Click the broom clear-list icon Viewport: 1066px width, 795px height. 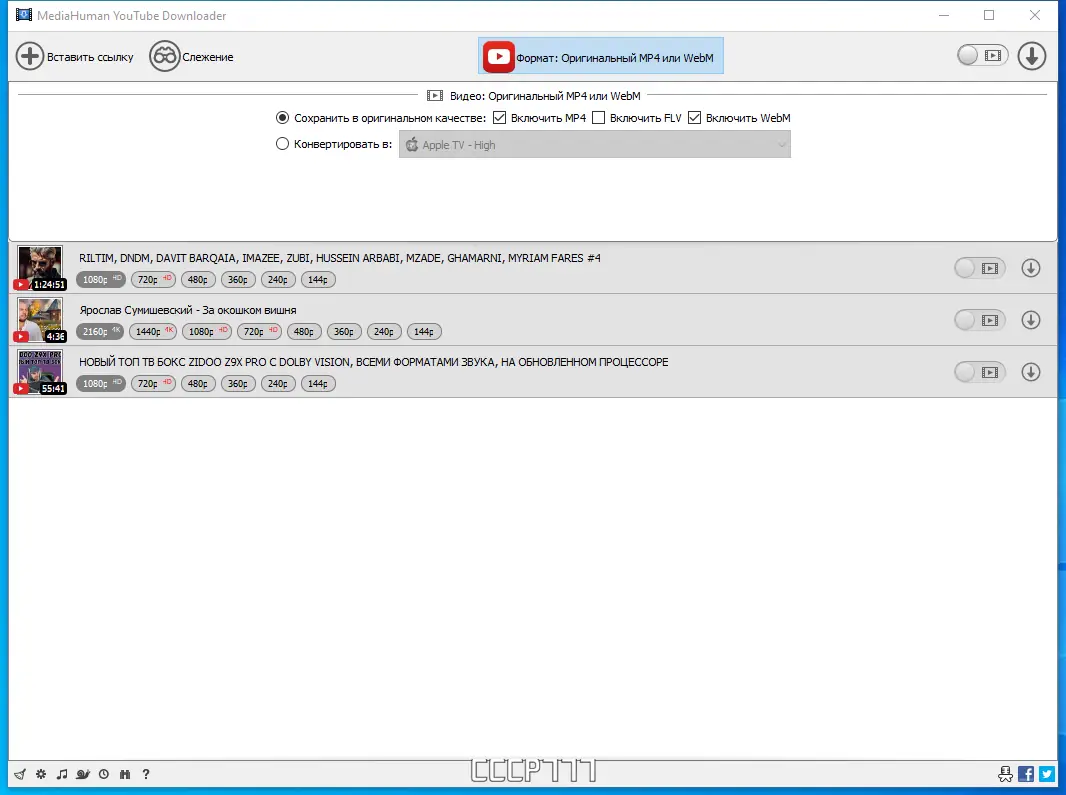(20, 774)
